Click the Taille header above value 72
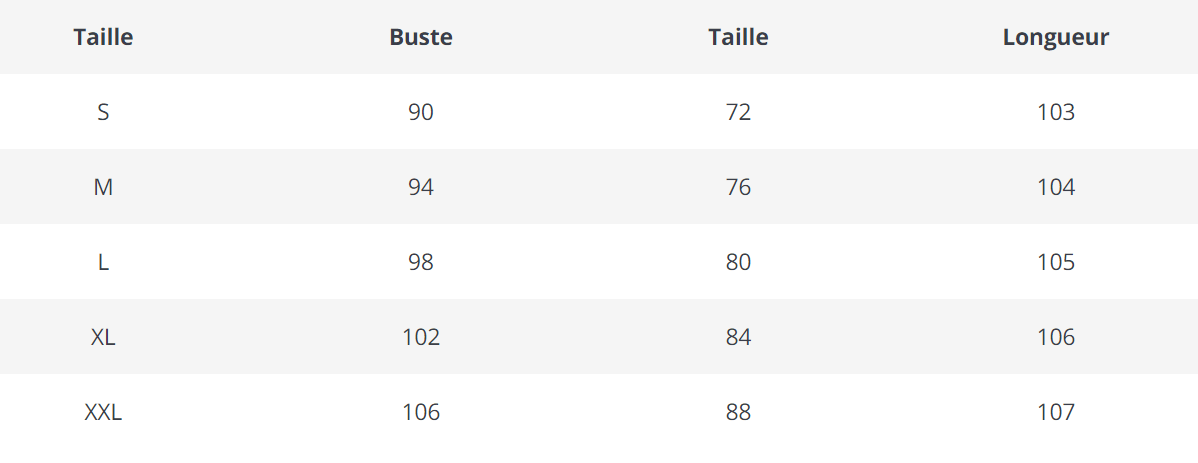The width and height of the screenshot is (1198, 463). pyautogui.click(x=738, y=38)
